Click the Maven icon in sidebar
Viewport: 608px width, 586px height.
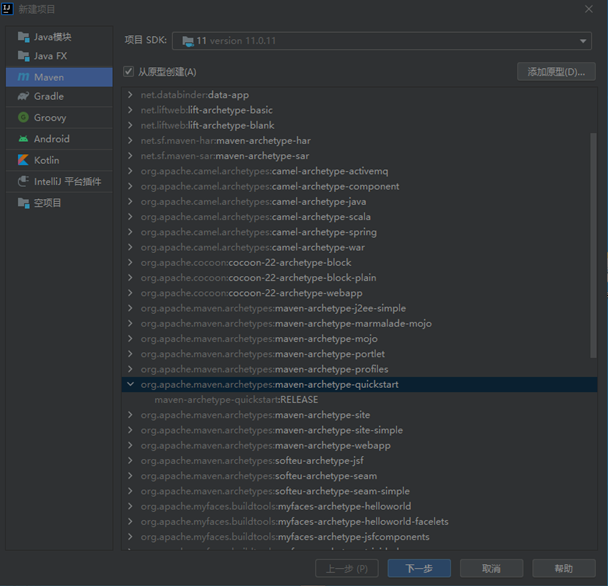click(23, 77)
